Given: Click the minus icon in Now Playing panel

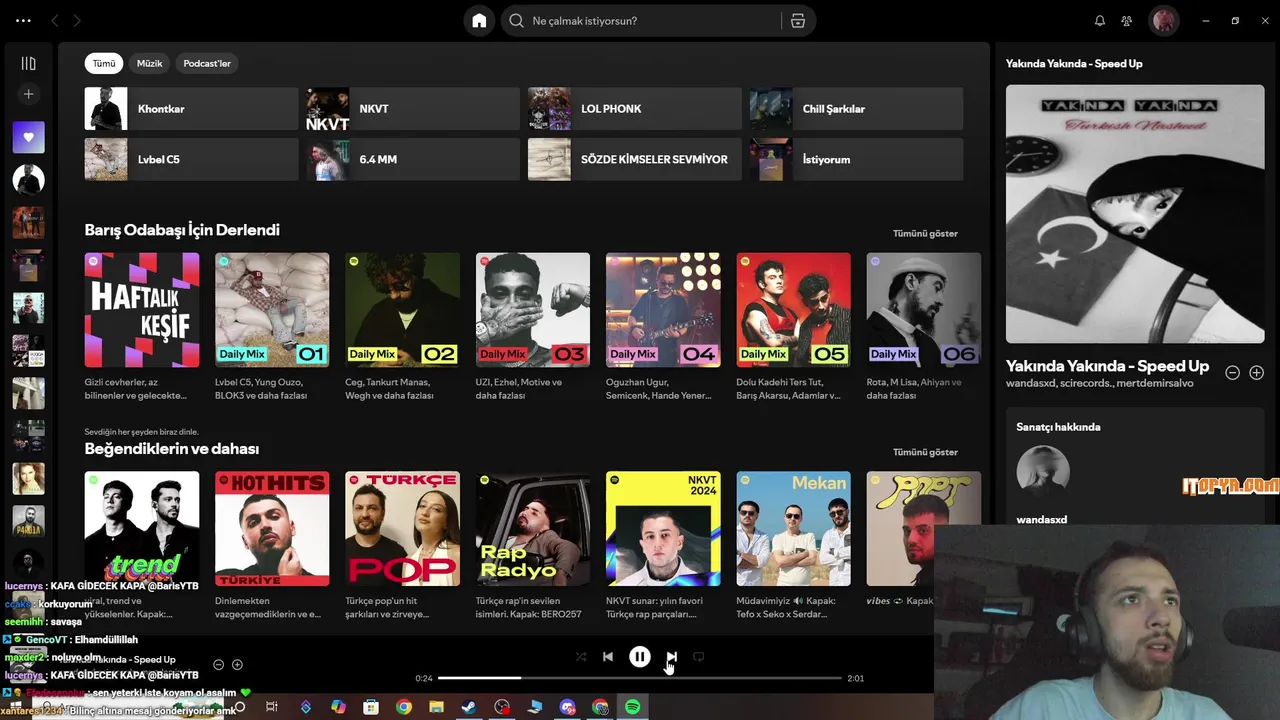Looking at the screenshot, I should point(1233,373).
